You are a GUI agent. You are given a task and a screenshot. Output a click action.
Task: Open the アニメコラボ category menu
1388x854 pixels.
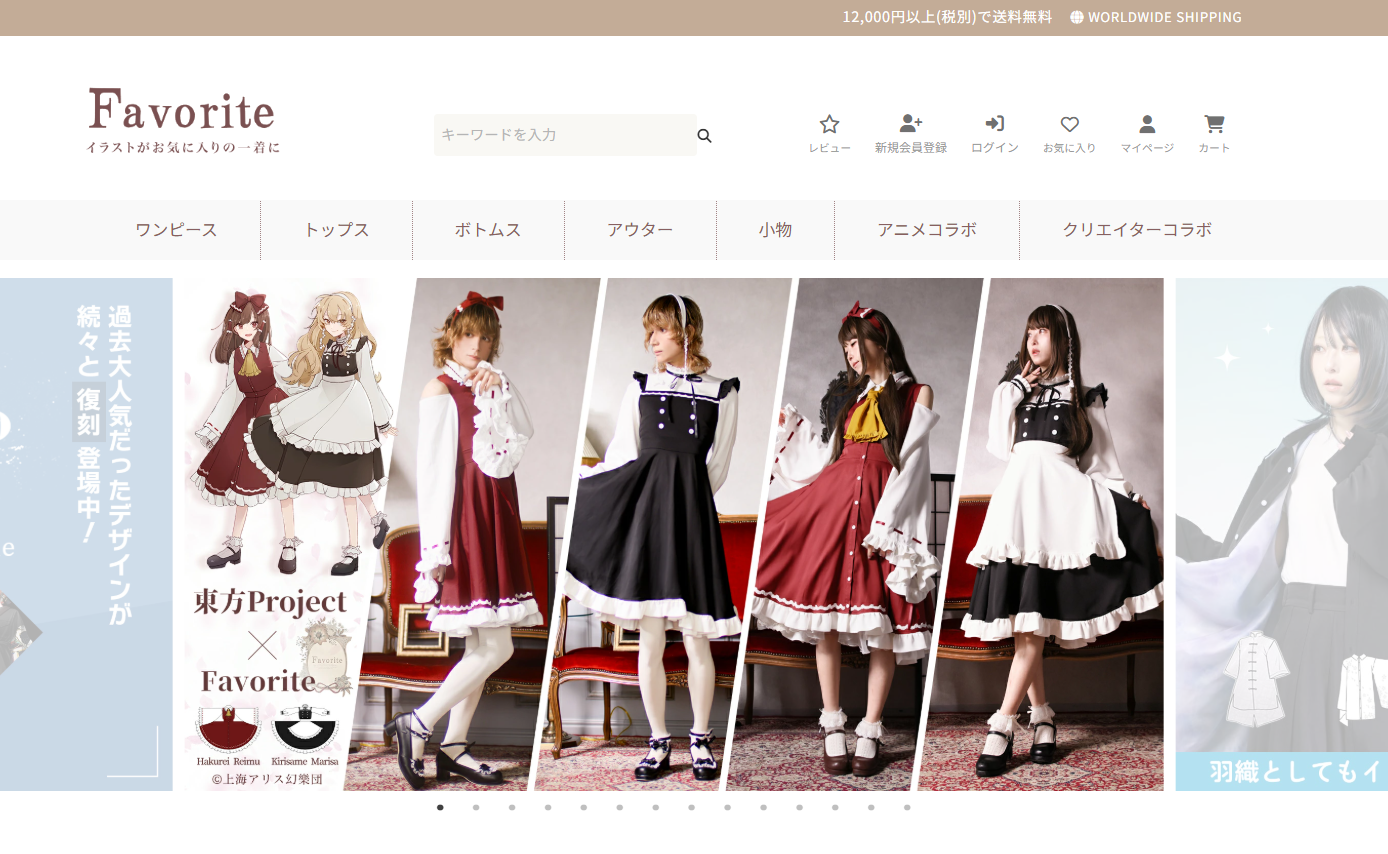pyautogui.click(x=927, y=230)
